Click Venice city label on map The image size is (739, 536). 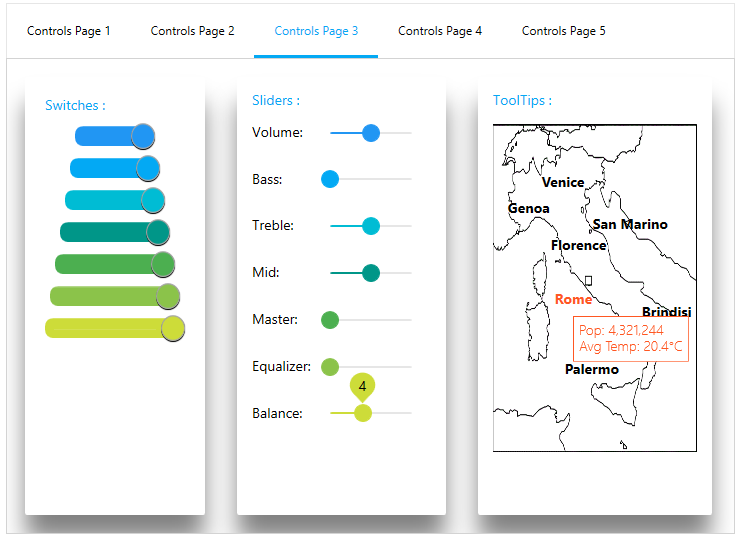pos(563,182)
